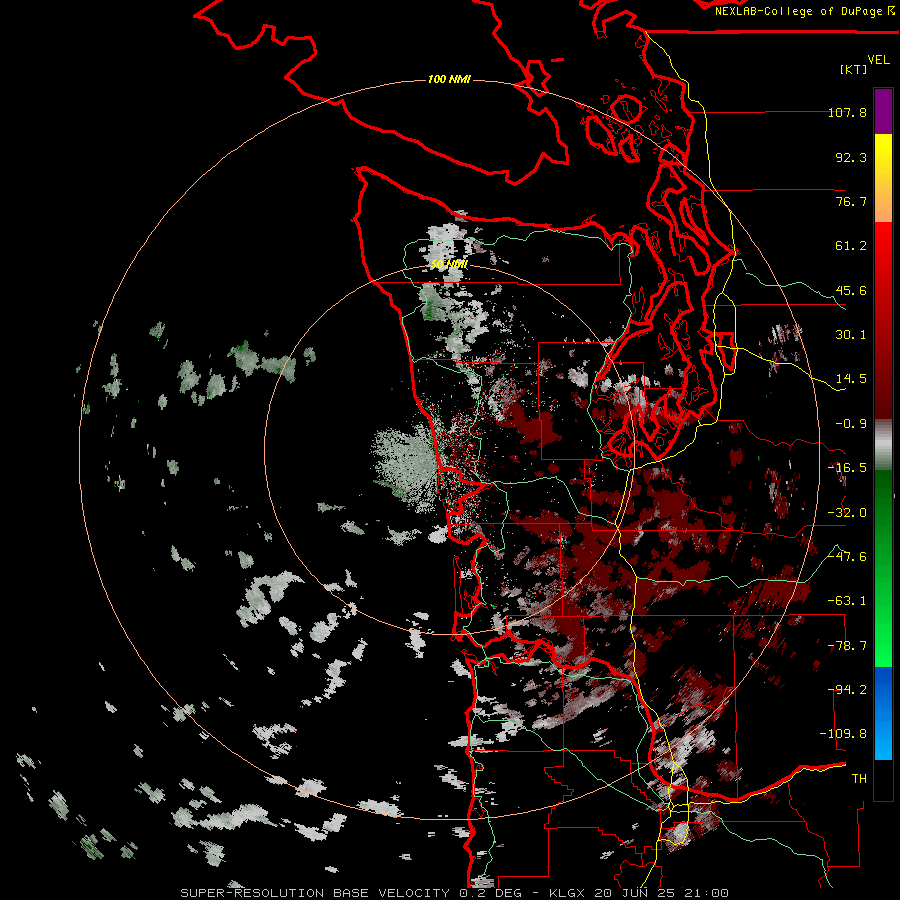
Task: Click the KLGX 20 JUN 25 21:00 timestamp
Action: [639, 893]
